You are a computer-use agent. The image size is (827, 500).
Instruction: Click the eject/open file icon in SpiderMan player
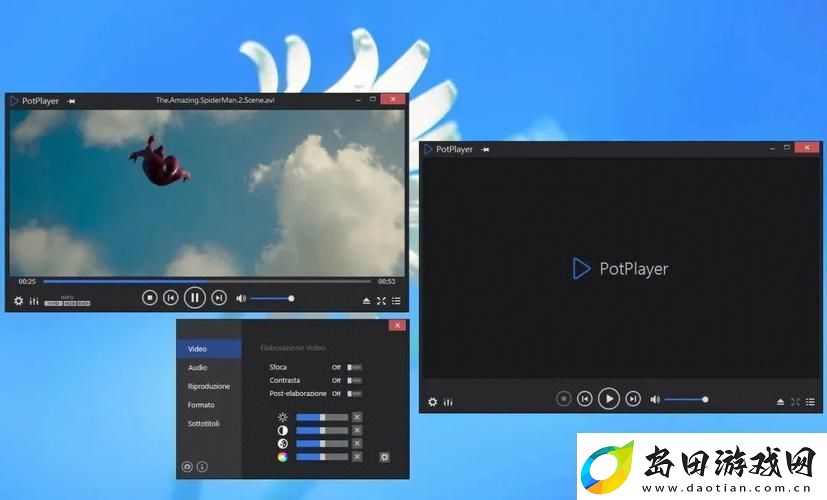tap(367, 301)
